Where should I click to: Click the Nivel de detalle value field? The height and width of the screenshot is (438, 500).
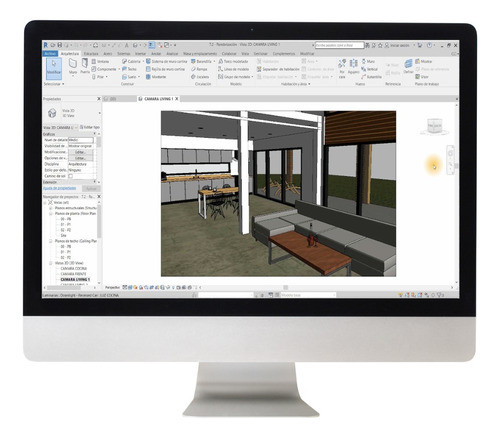tap(81, 140)
